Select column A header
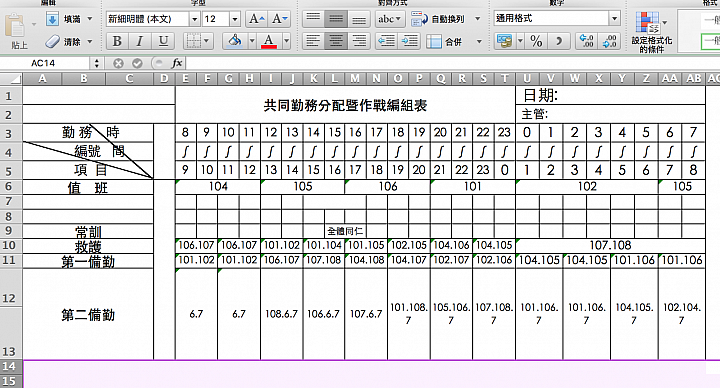Viewport: 720px width, 388px height. pos(42,79)
